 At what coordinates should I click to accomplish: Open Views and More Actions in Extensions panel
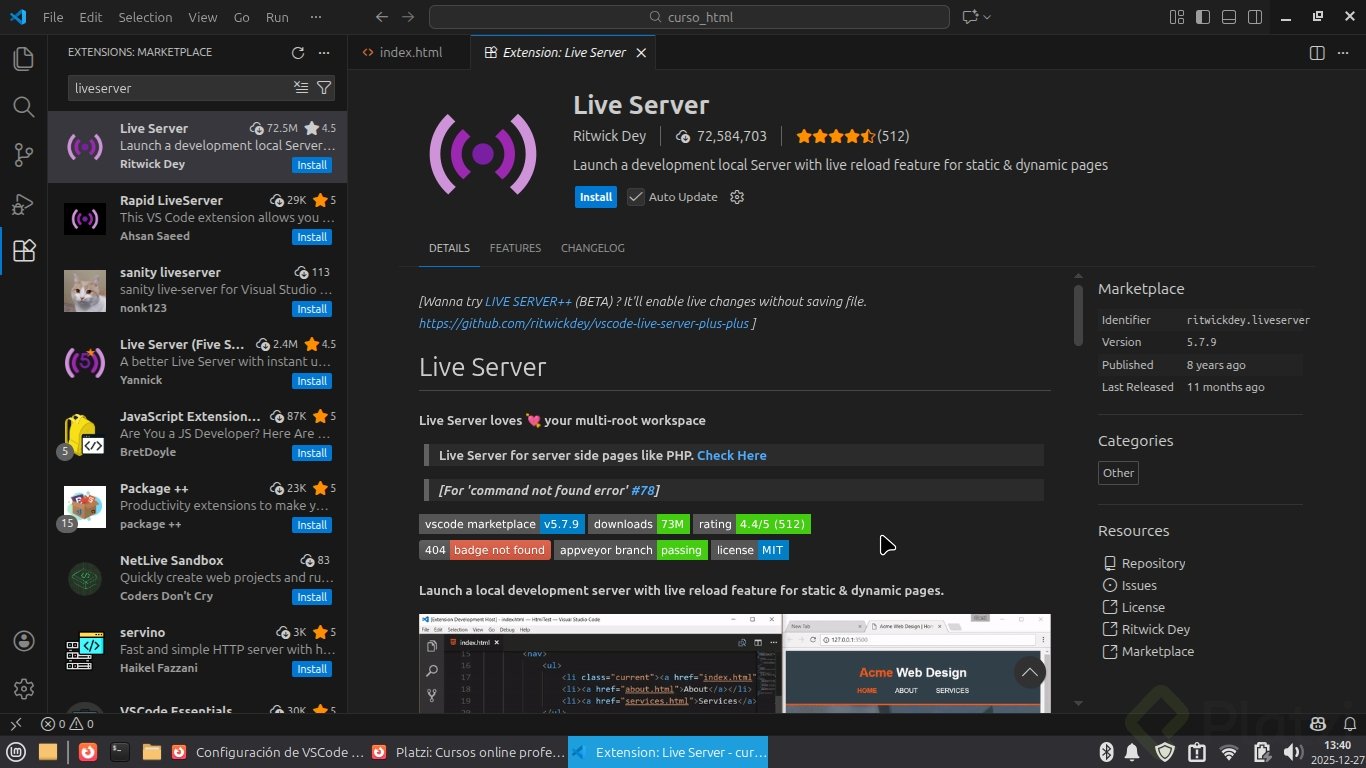[323, 53]
